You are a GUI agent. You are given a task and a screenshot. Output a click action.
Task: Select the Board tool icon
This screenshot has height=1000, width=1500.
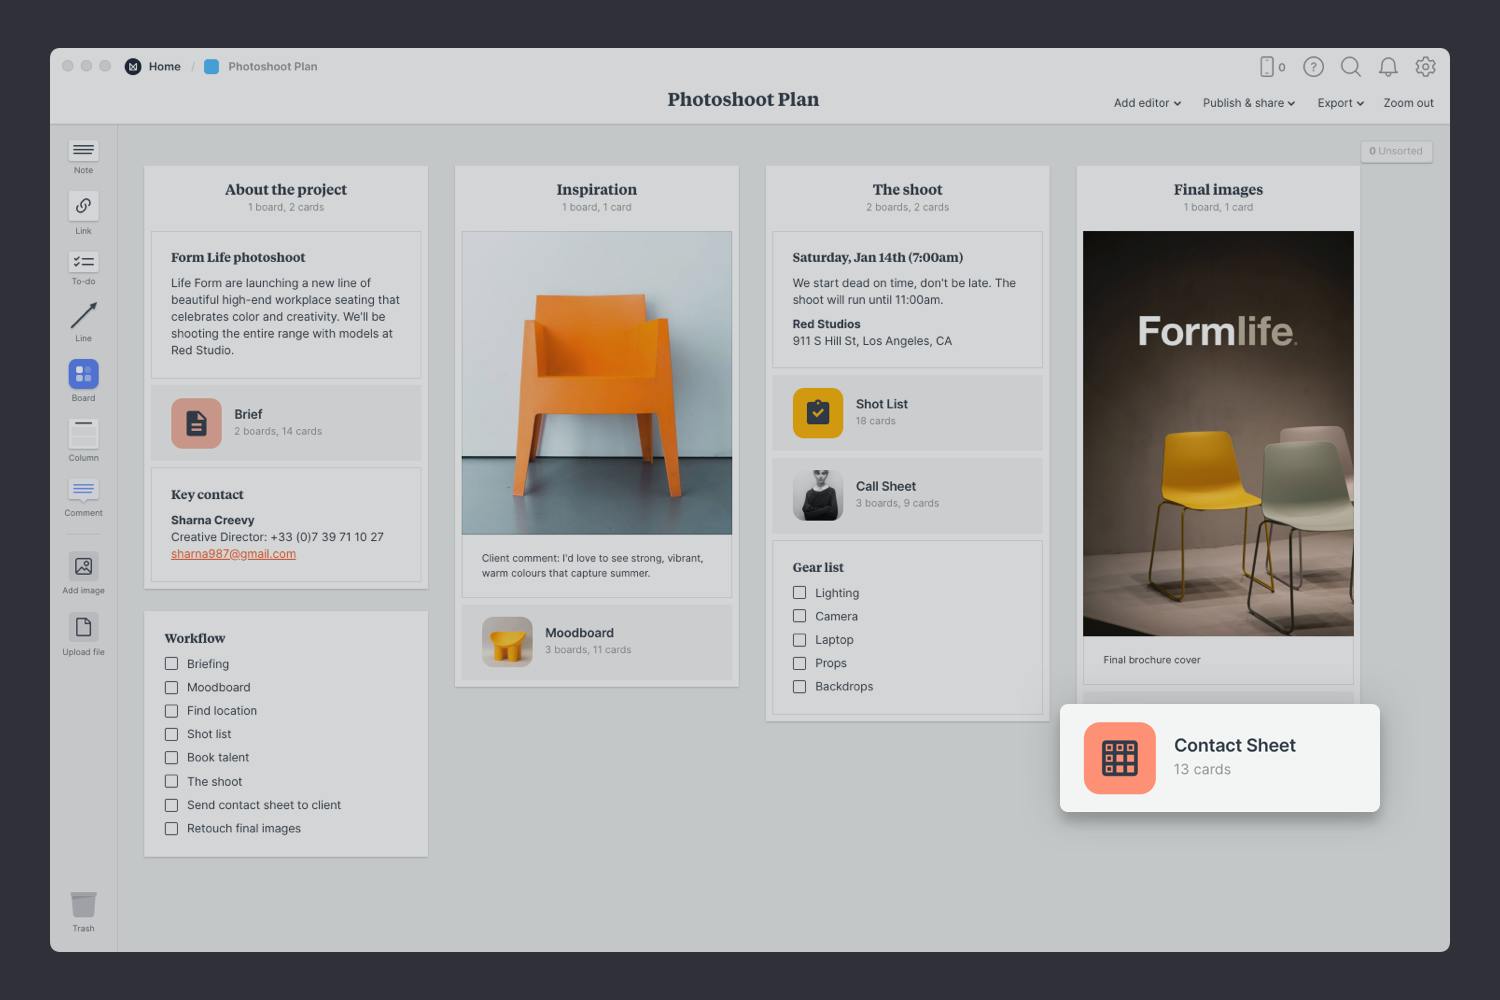[83, 374]
